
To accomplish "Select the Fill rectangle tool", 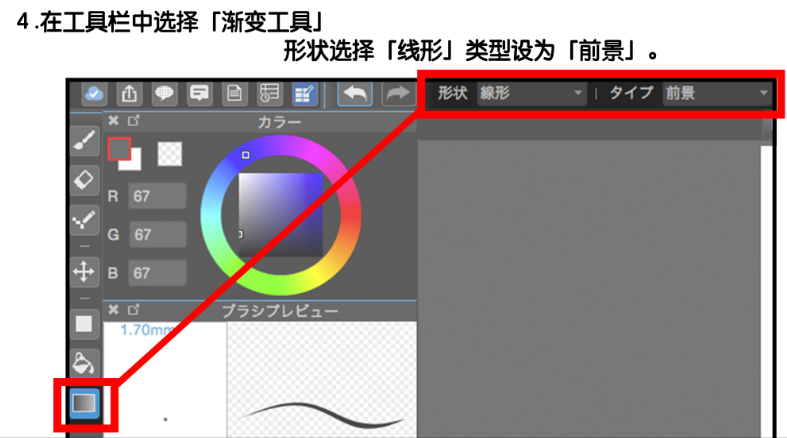I will (x=84, y=324).
